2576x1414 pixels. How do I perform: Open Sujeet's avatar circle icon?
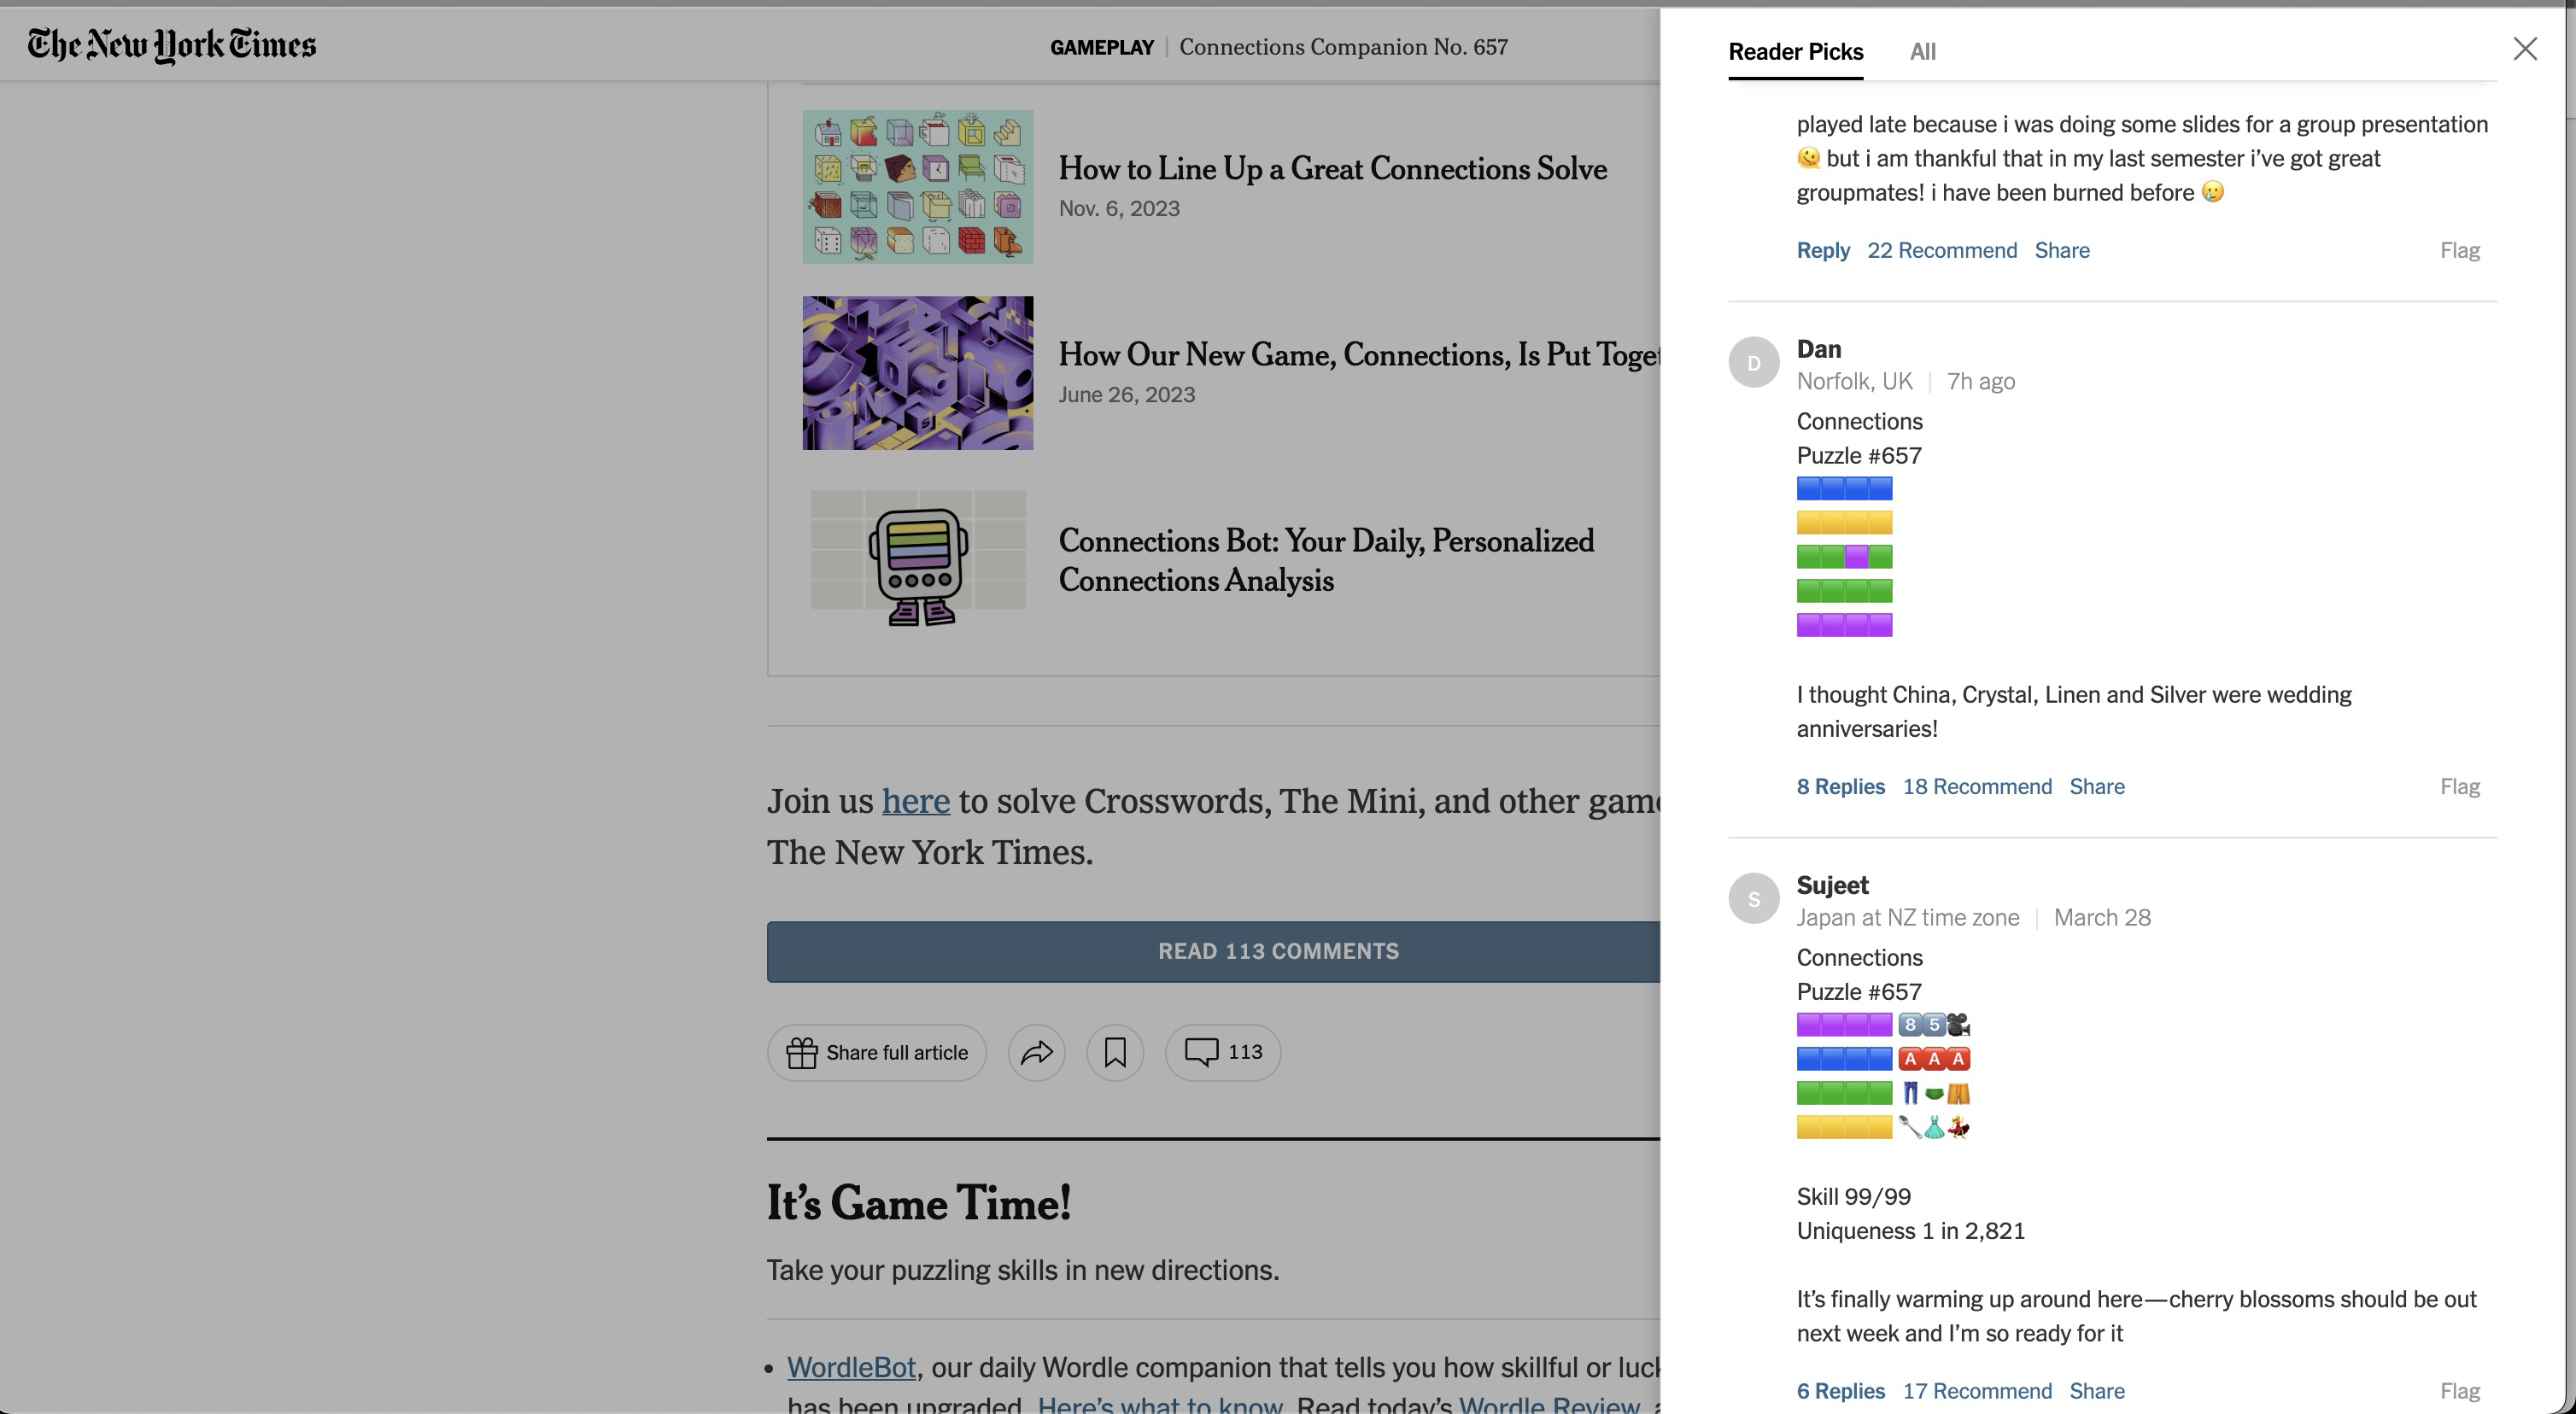pyautogui.click(x=1754, y=899)
